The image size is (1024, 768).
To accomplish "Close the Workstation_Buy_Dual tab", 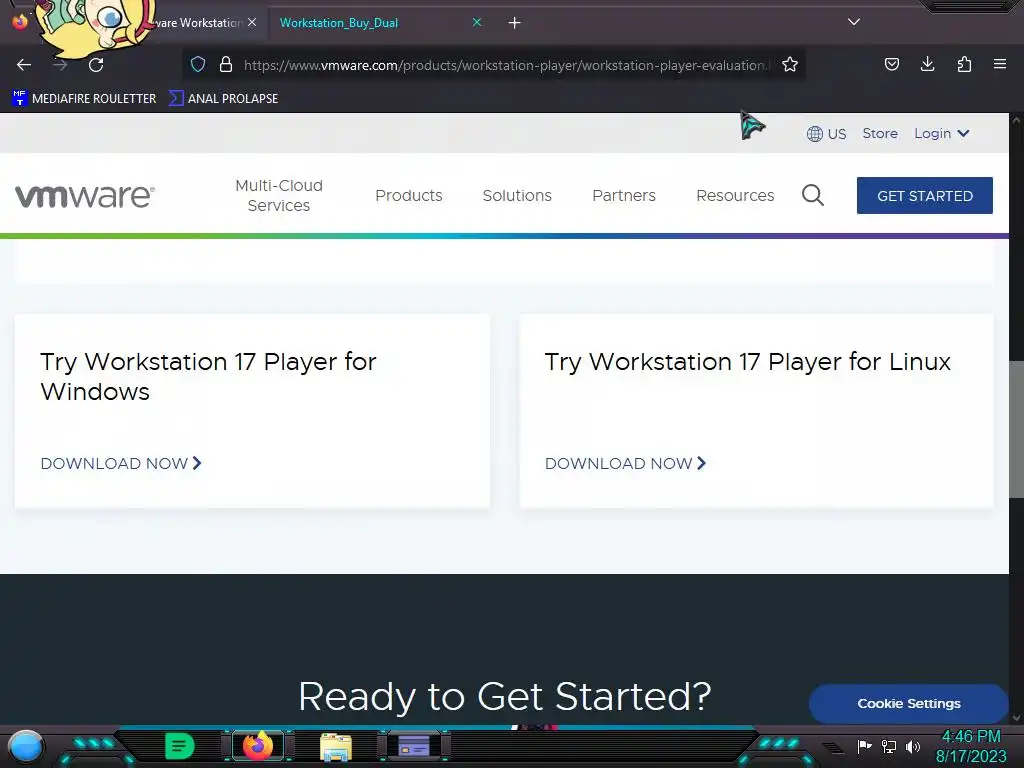I will pos(477,22).
